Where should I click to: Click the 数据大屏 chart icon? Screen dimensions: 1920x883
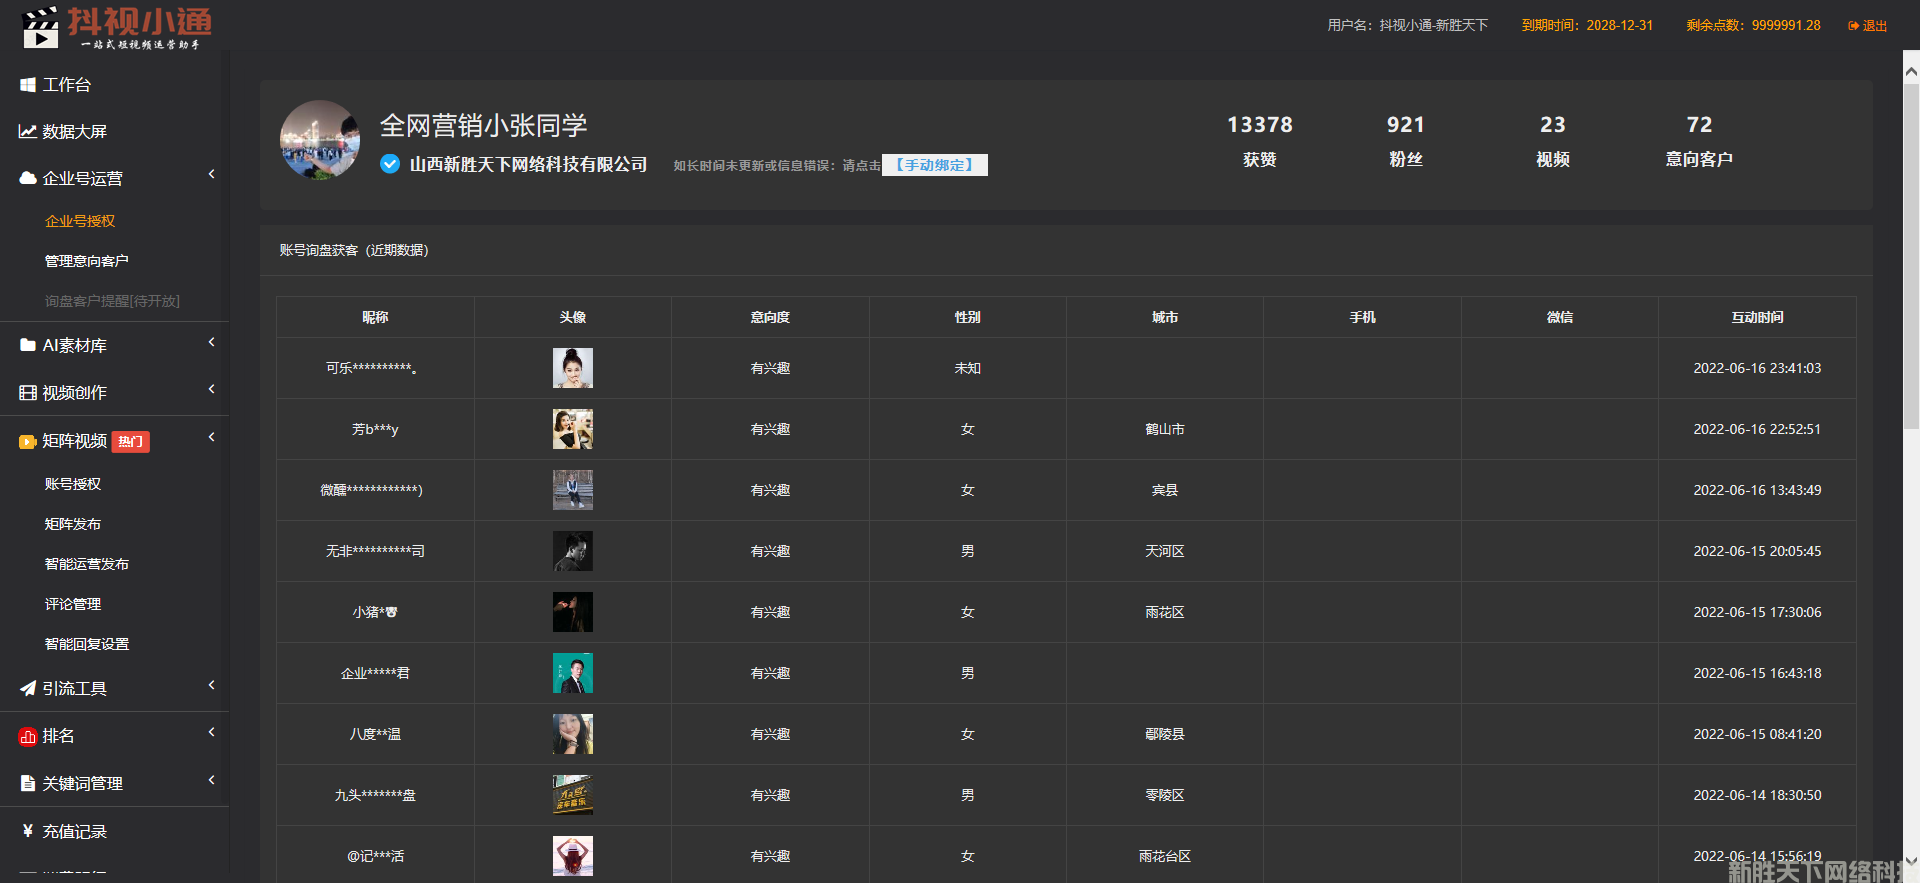[28, 132]
